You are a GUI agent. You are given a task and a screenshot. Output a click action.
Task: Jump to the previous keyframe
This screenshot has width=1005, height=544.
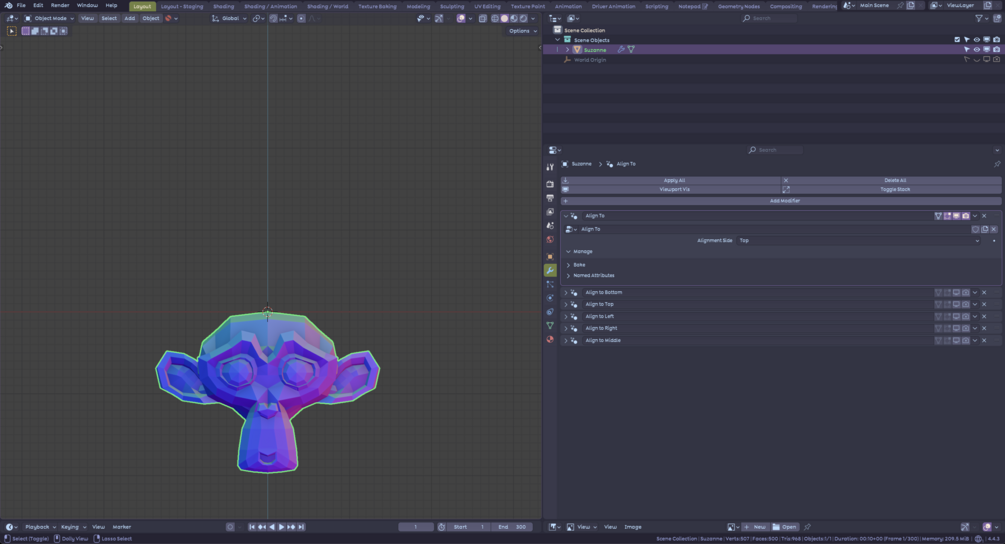[x=262, y=527]
